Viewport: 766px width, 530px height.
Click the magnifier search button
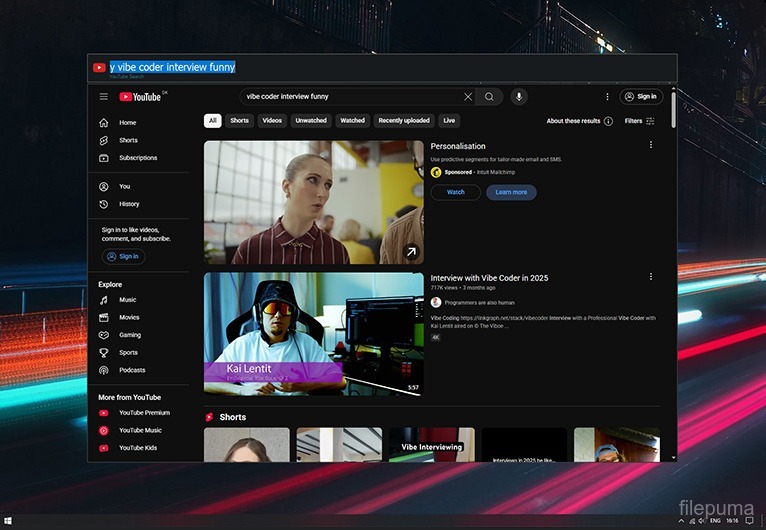pos(489,97)
